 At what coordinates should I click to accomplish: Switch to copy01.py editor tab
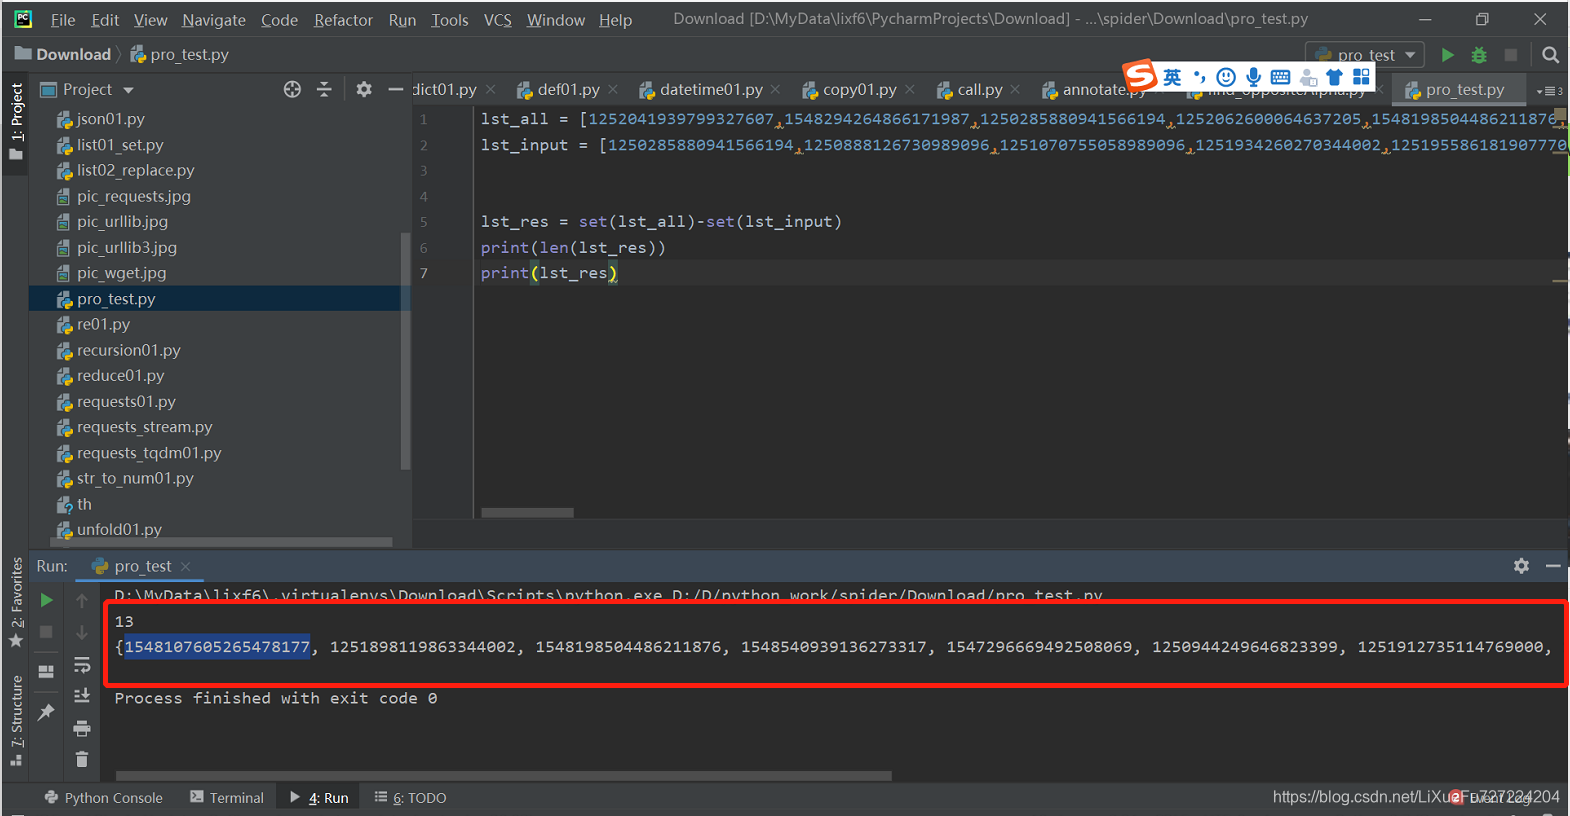pos(859,90)
